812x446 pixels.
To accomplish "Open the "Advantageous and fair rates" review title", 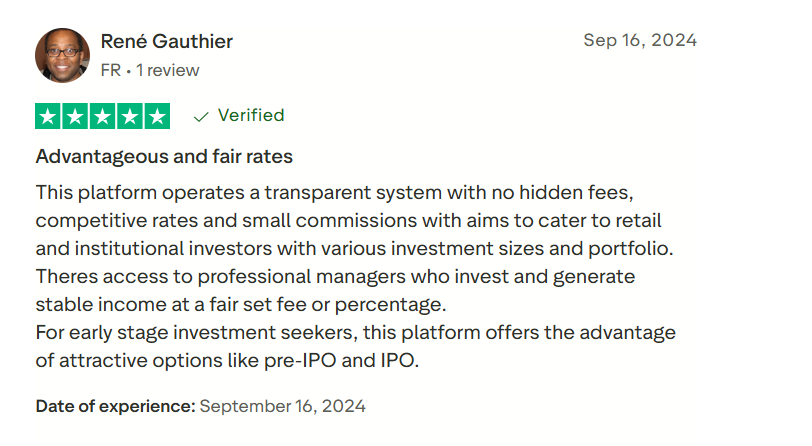I will pos(164,157).
